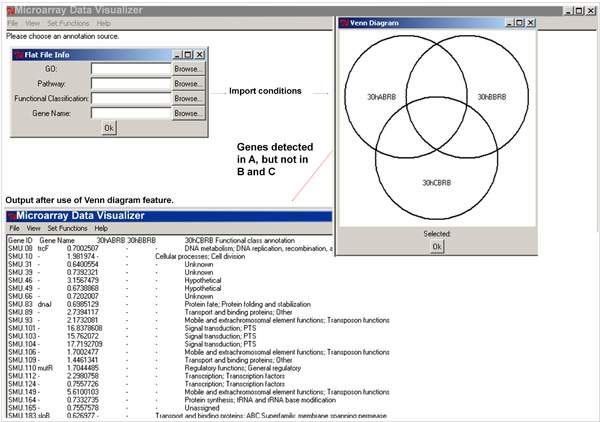Browse for a GO annotation file

coord(187,69)
